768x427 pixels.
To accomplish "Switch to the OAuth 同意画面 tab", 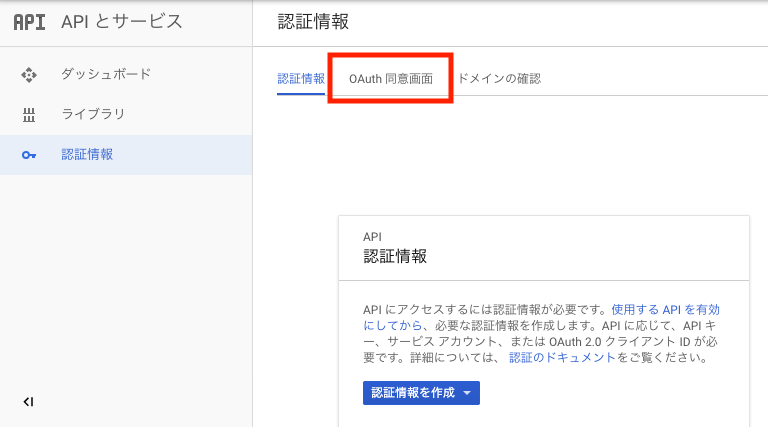I will pyautogui.click(x=391, y=78).
